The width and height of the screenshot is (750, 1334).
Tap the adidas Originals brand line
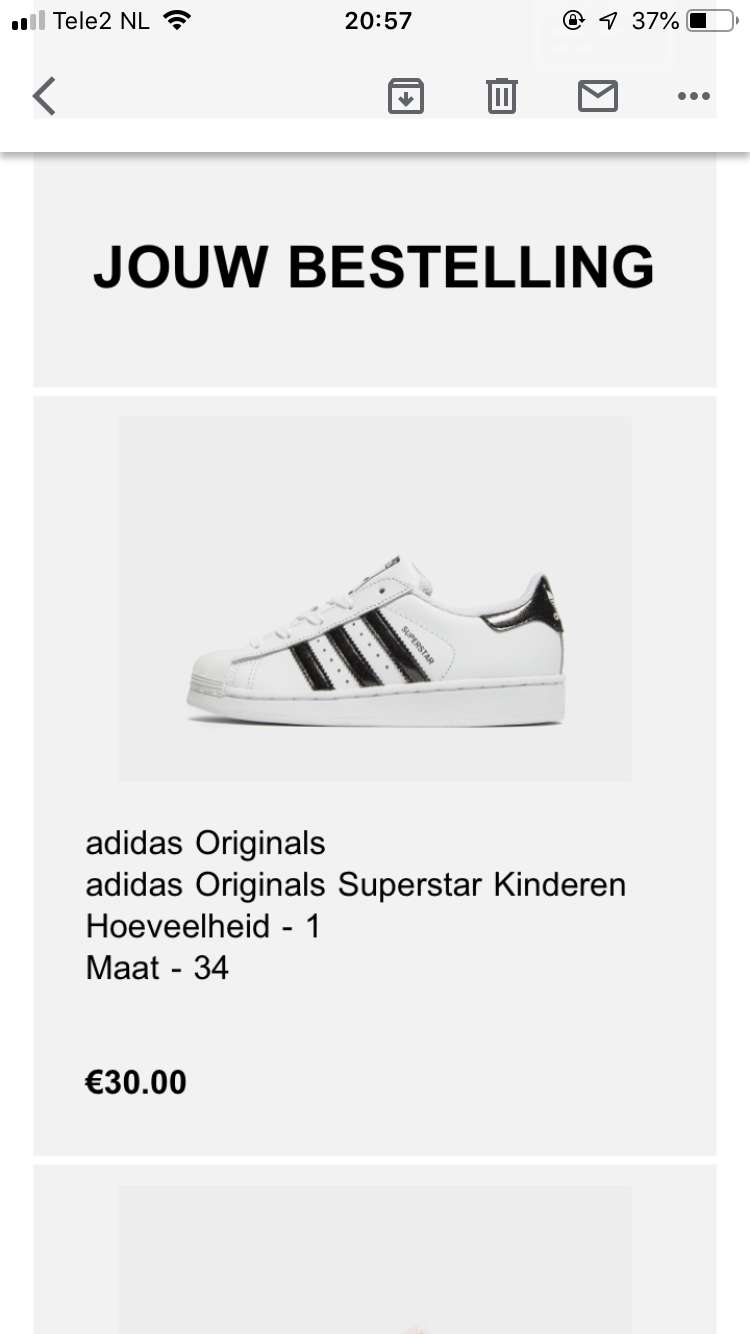[206, 843]
